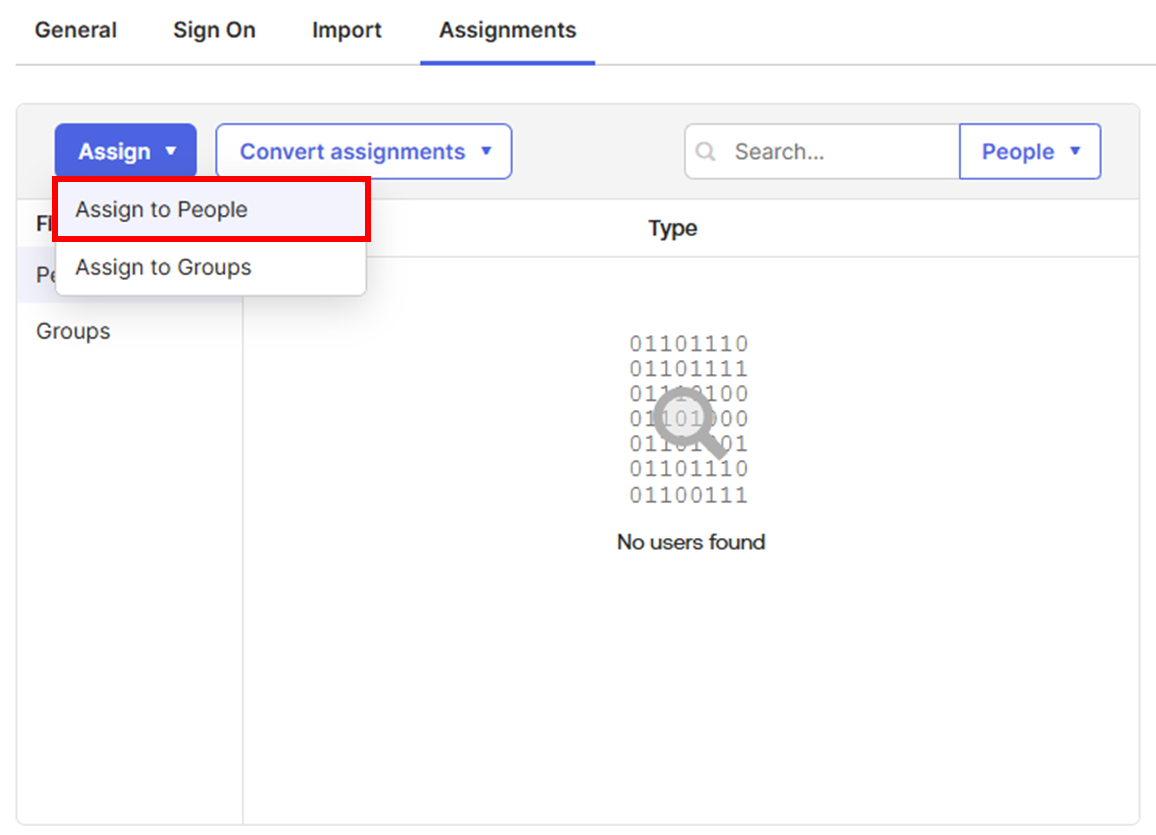
Task: Click the Search input field
Action: coord(823,151)
